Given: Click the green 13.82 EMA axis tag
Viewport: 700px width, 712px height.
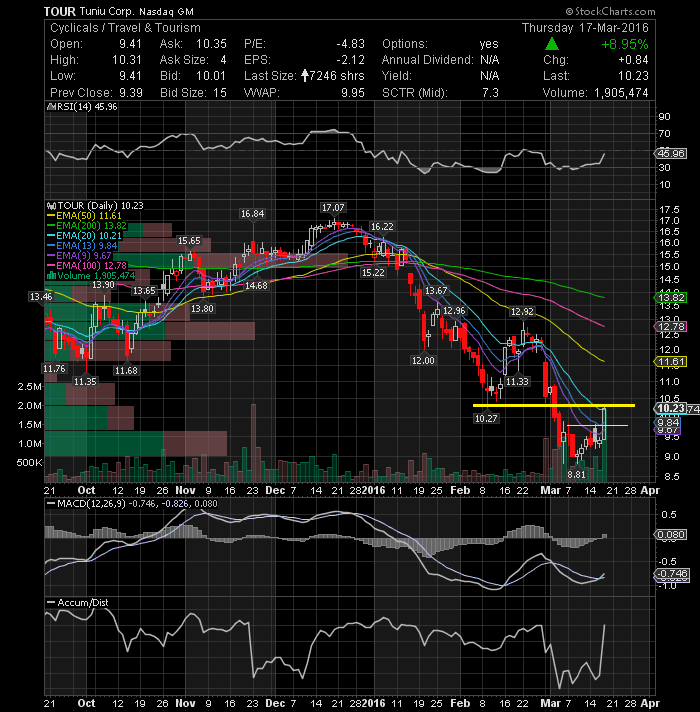Looking at the screenshot, I should 670,297.
